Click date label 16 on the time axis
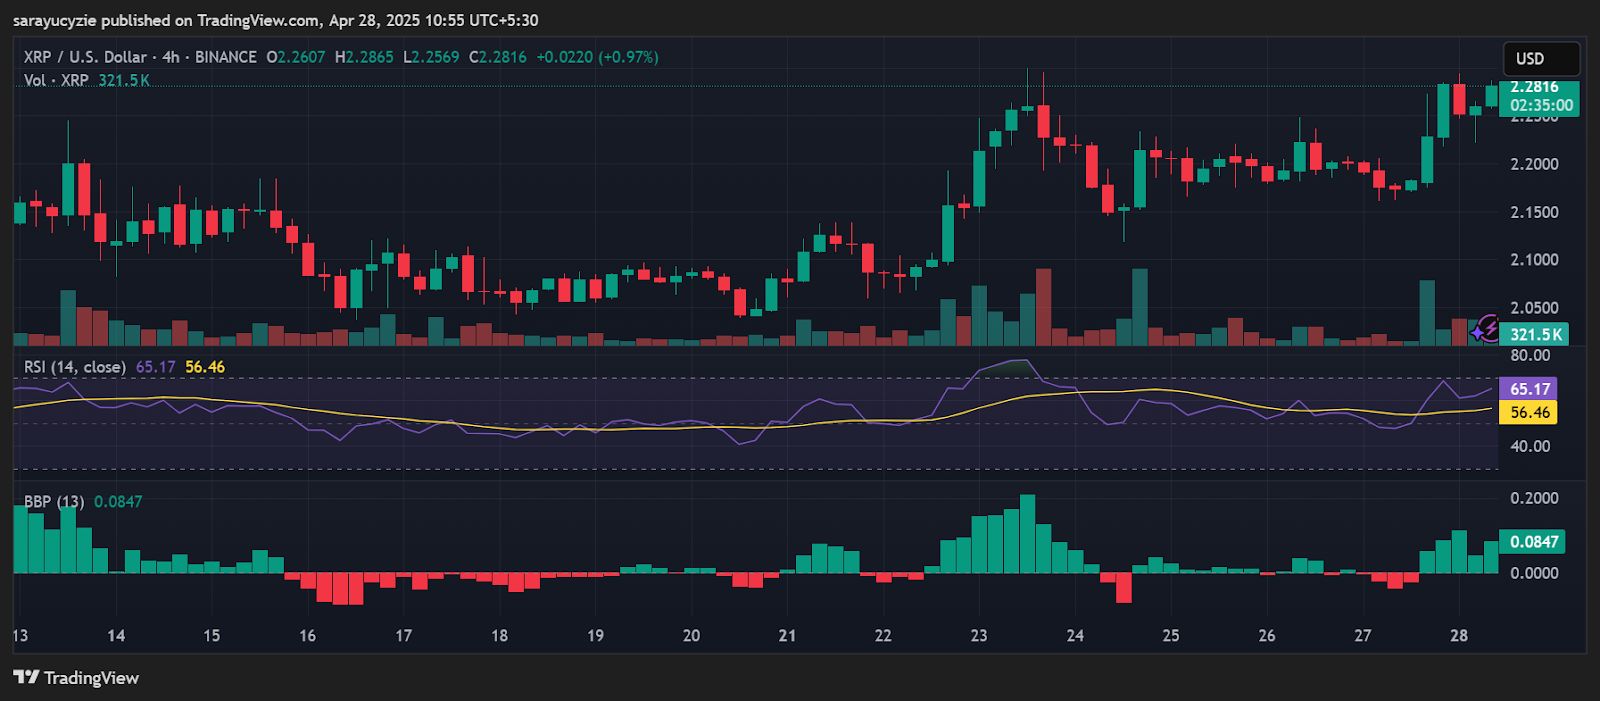Image resolution: width=1600 pixels, height=701 pixels. (307, 635)
